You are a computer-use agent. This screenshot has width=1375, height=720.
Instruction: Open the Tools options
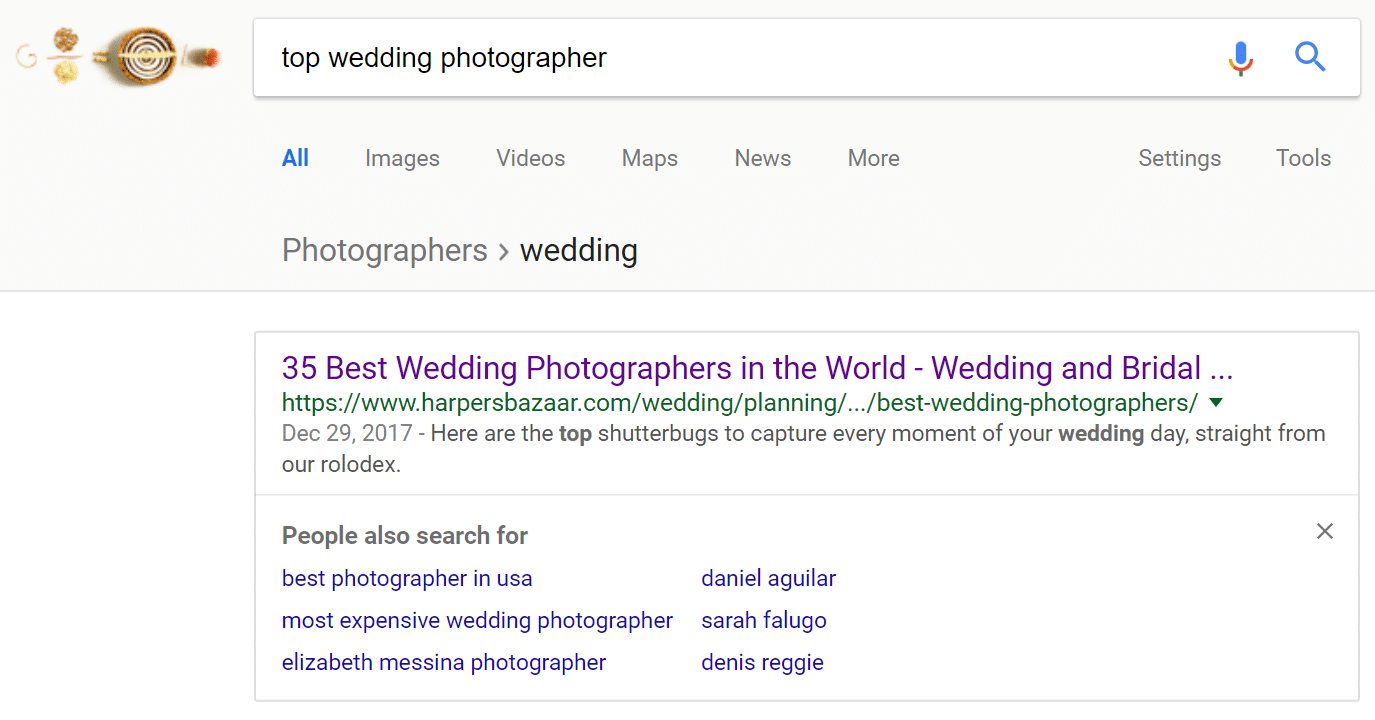pos(1303,158)
